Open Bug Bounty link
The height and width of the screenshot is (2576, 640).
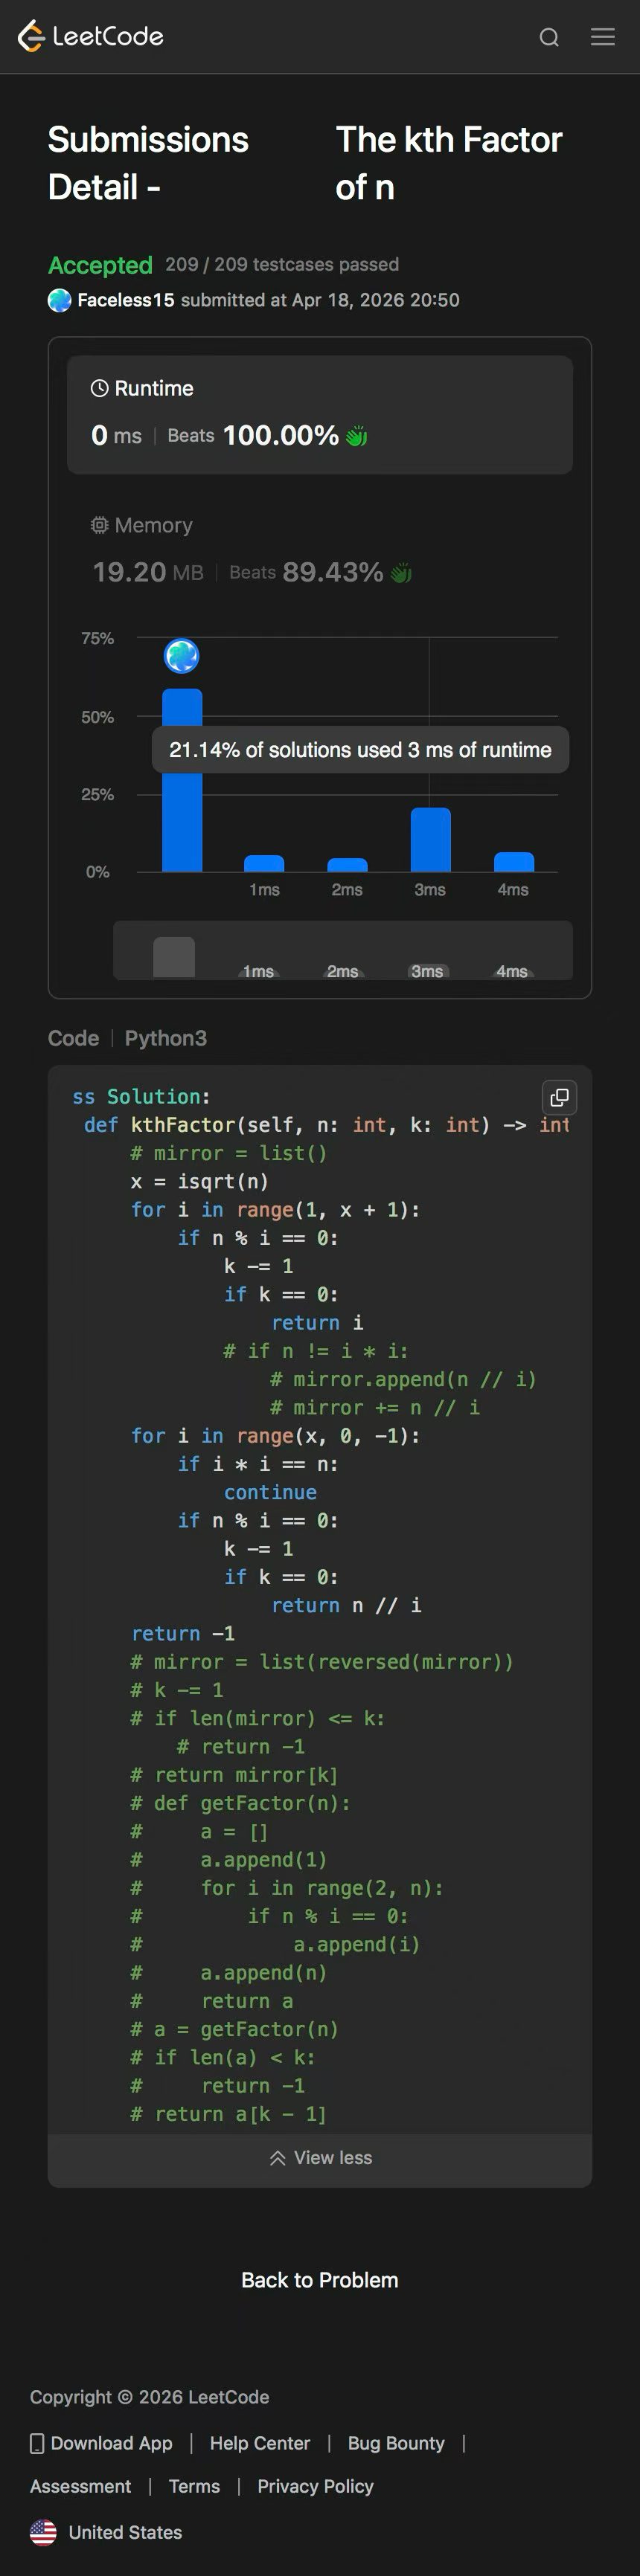point(396,2443)
